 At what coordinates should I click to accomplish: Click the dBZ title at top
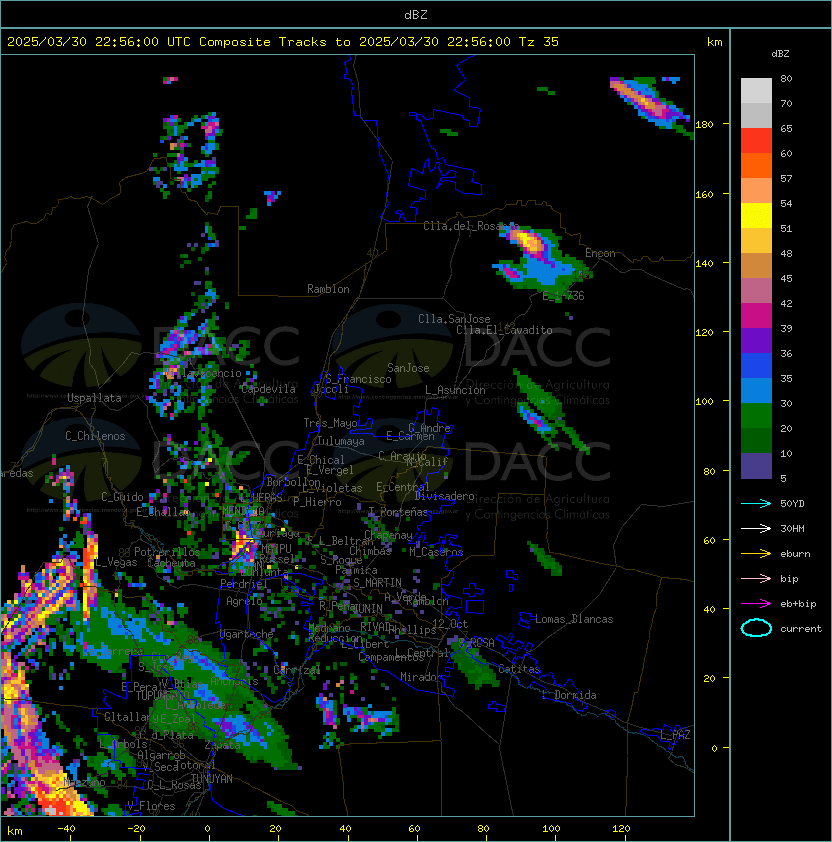(416, 14)
